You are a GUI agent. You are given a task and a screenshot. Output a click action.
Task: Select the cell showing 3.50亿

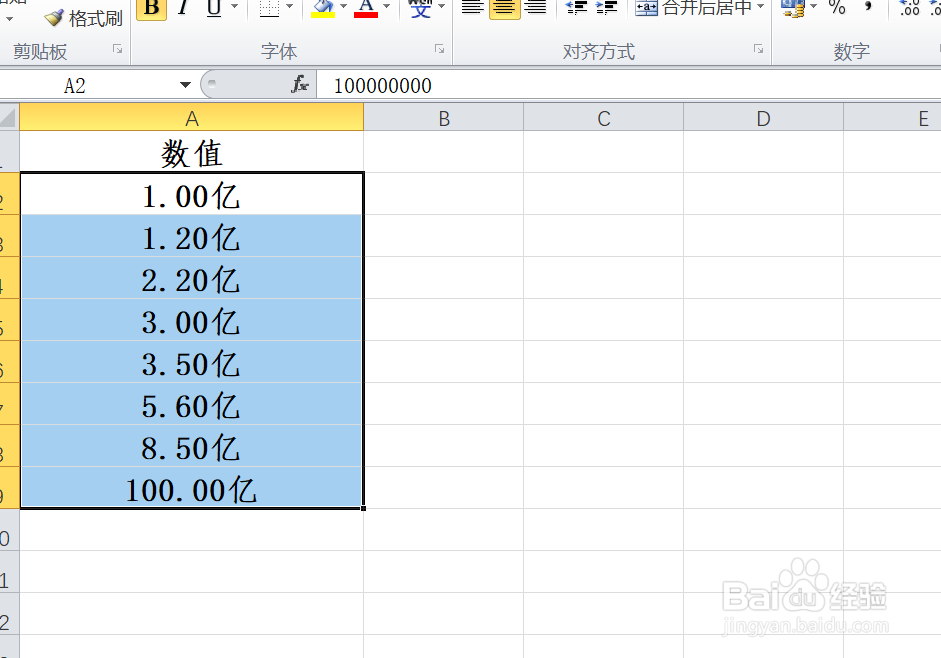(x=191, y=363)
